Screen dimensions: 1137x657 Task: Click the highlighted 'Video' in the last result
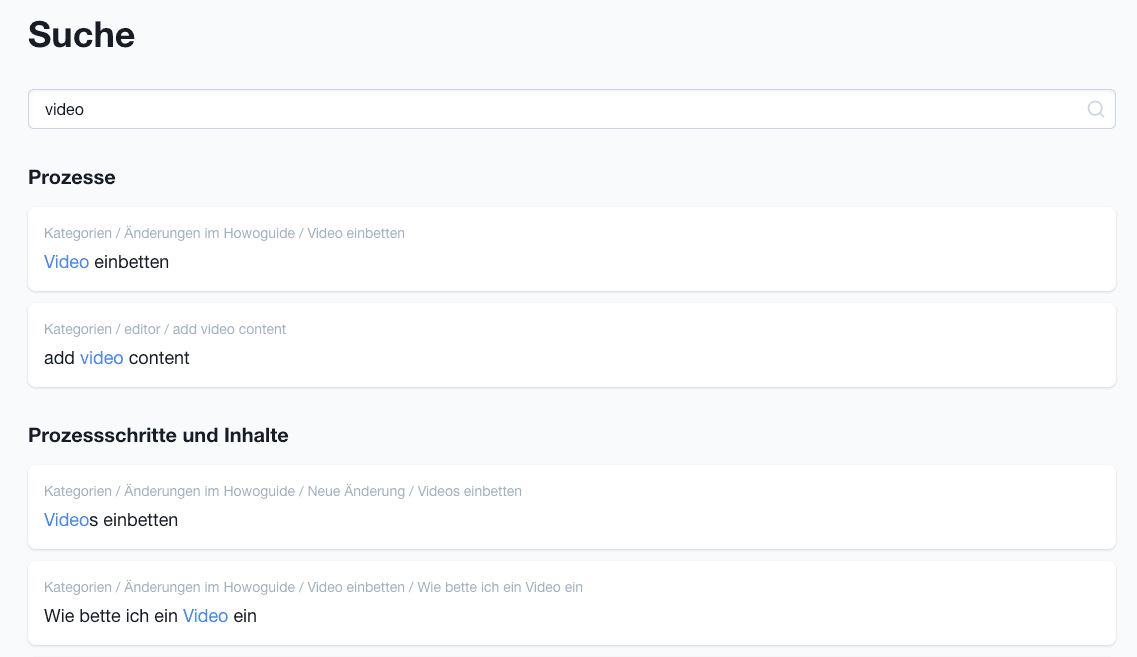pyautogui.click(x=205, y=616)
